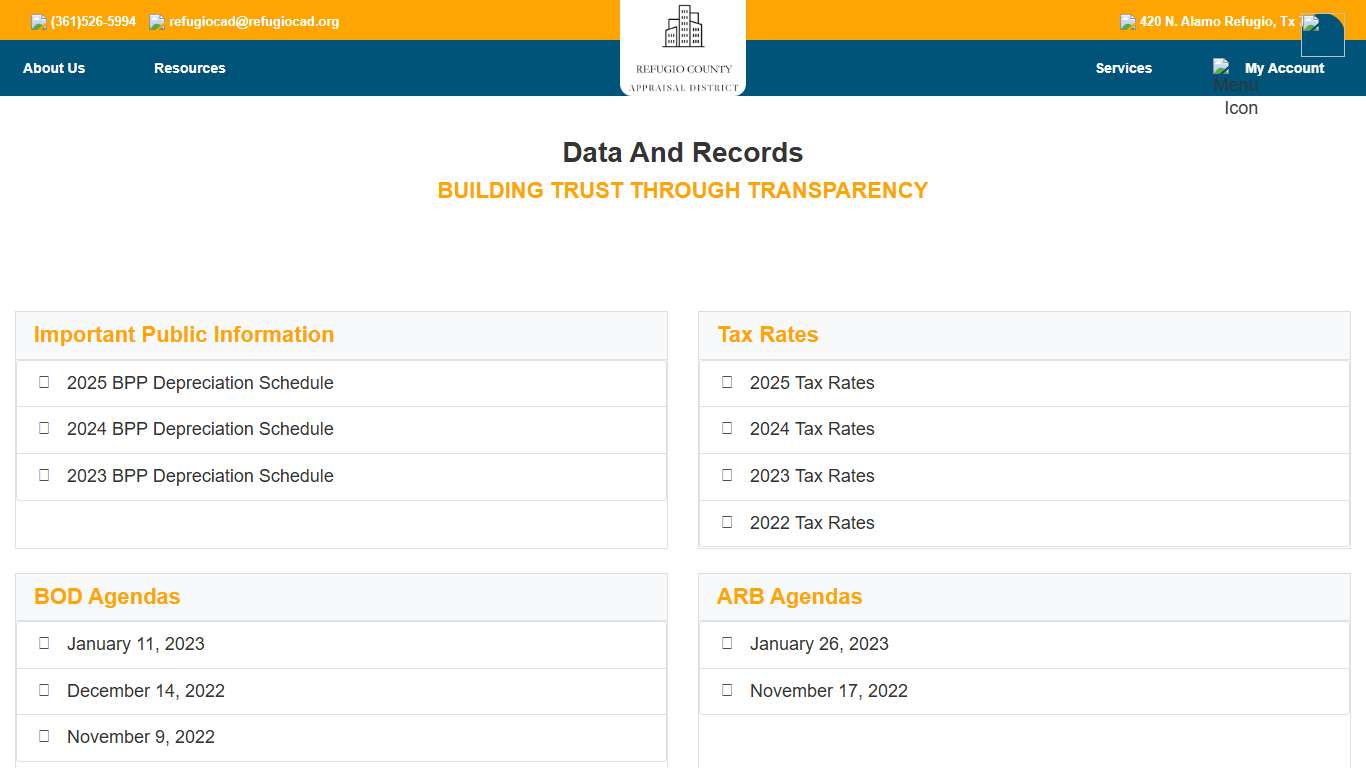Image resolution: width=1366 pixels, height=768 pixels.
Task: Open the November 17, 2022 ARB agenda
Action: (x=829, y=691)
